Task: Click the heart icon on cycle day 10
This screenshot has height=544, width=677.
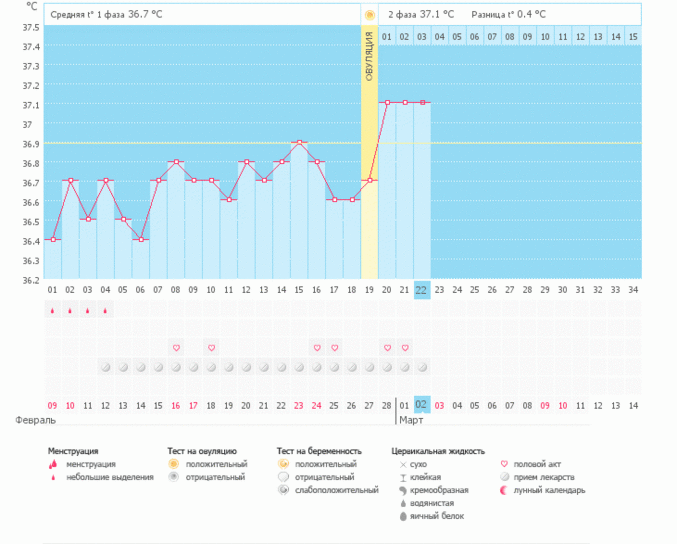Action: pyautogui.click(x=211, y=348)
